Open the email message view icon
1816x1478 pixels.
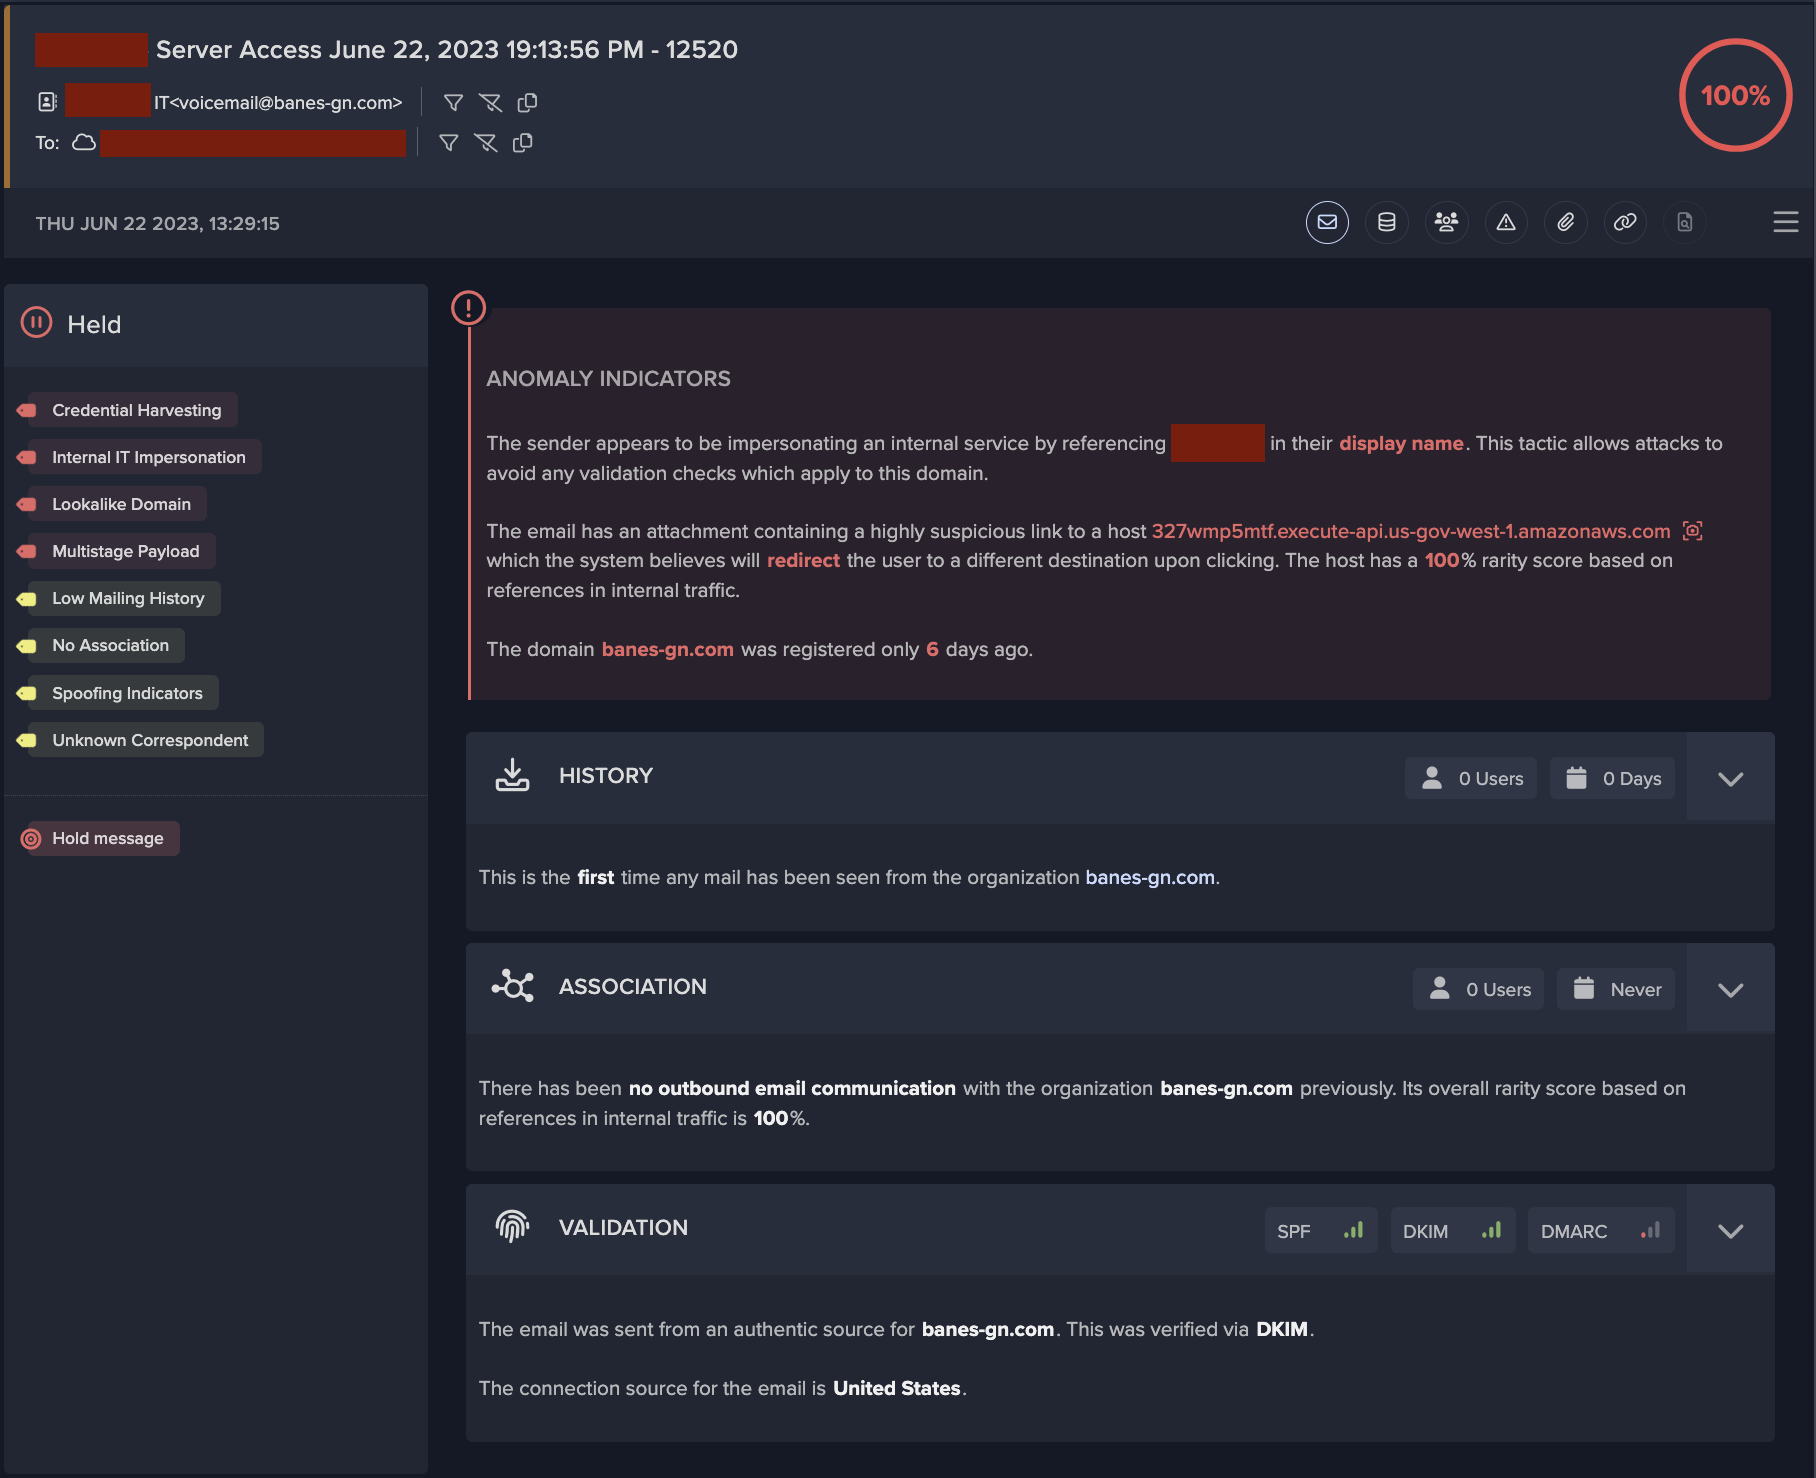pyautogui.click(x=1327, y=223)
